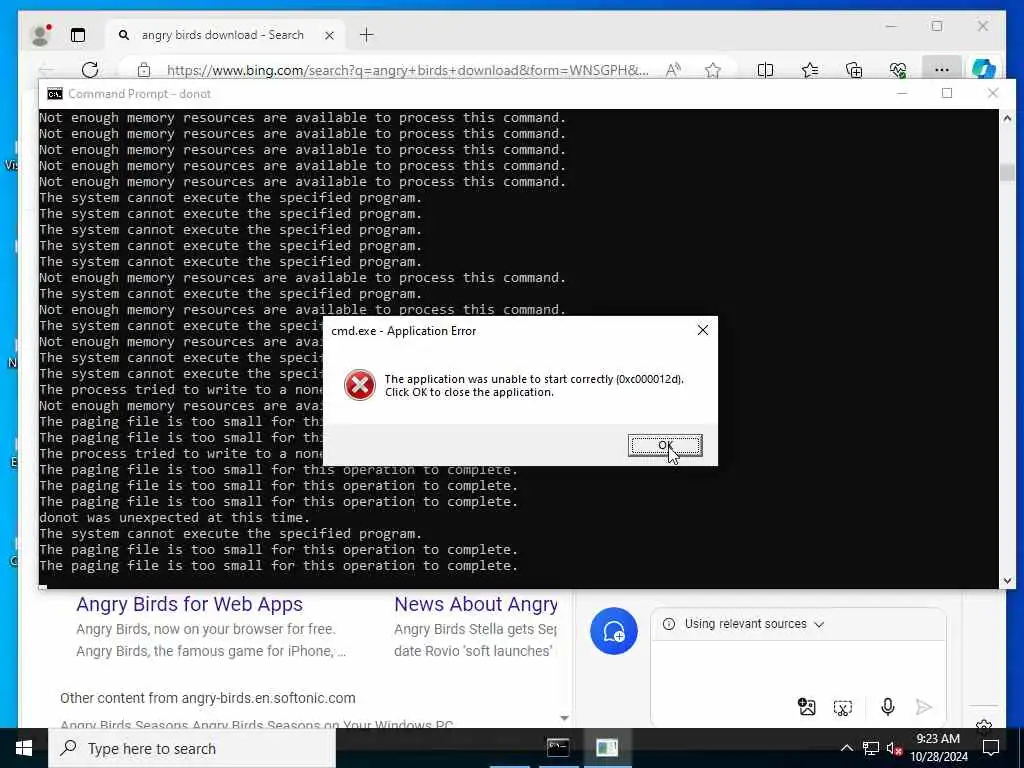This screenshot has width=1024, height=768.
Task: Activate Copilot microphone input
Action: tap(887, 707)
